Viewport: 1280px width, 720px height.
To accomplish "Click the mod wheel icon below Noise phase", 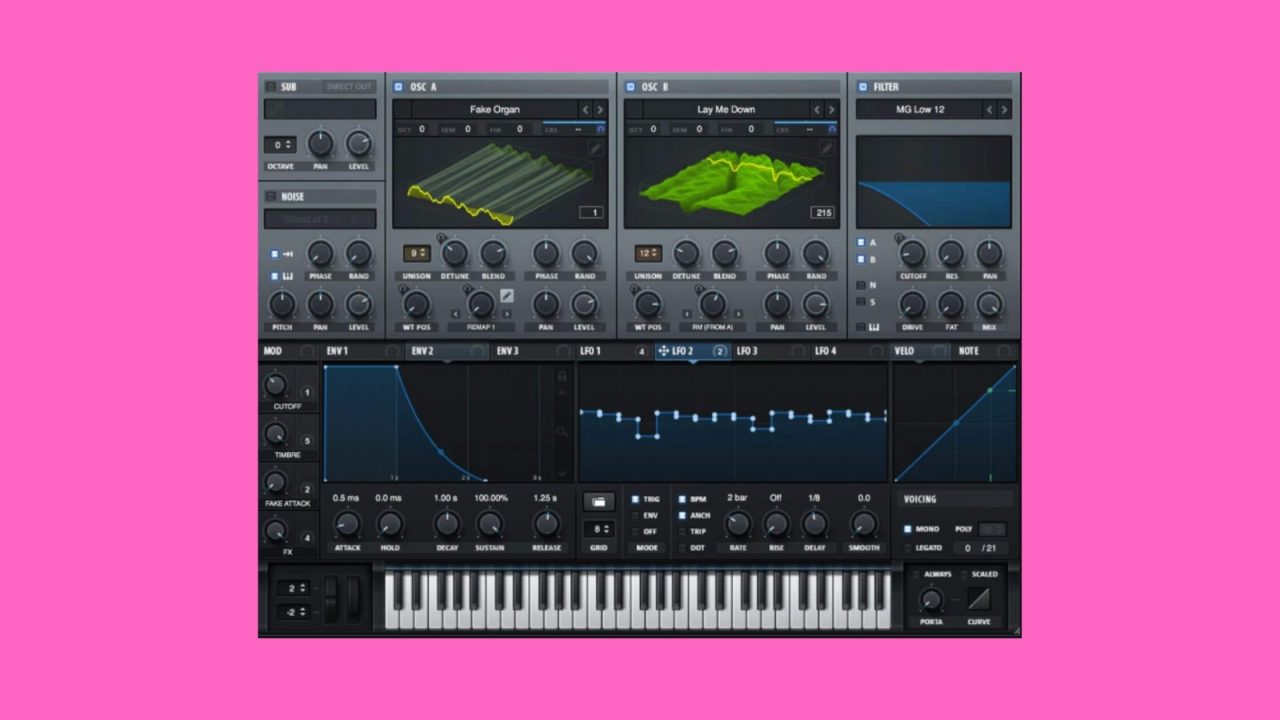I will 287,253.
